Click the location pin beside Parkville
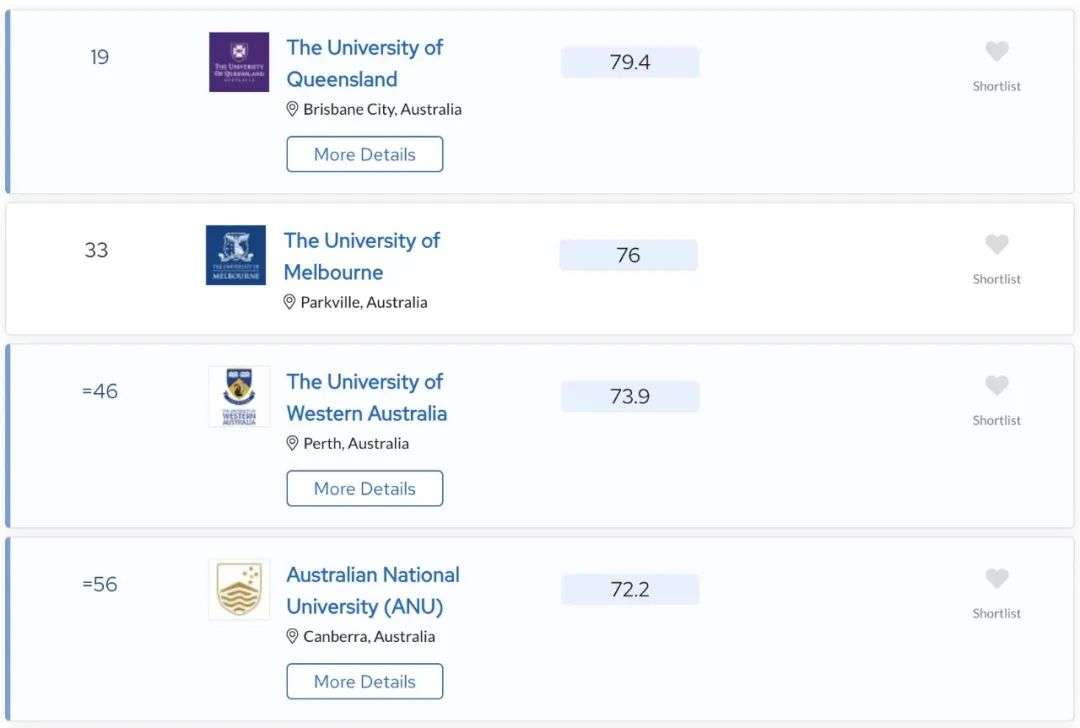The width and height of the screenshot is (1080, 728). (289, 302)
